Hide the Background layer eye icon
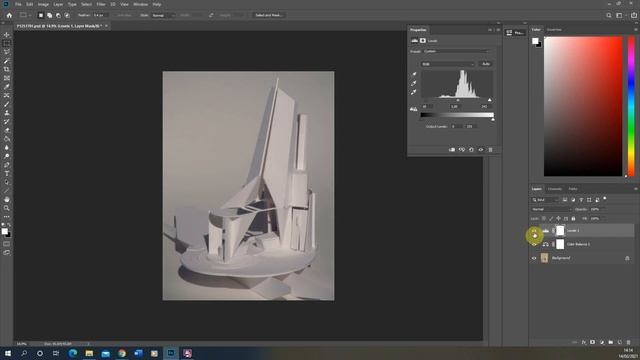Image resolution: width=640 pixels, height=360 pixels. (x=534, y=258)
